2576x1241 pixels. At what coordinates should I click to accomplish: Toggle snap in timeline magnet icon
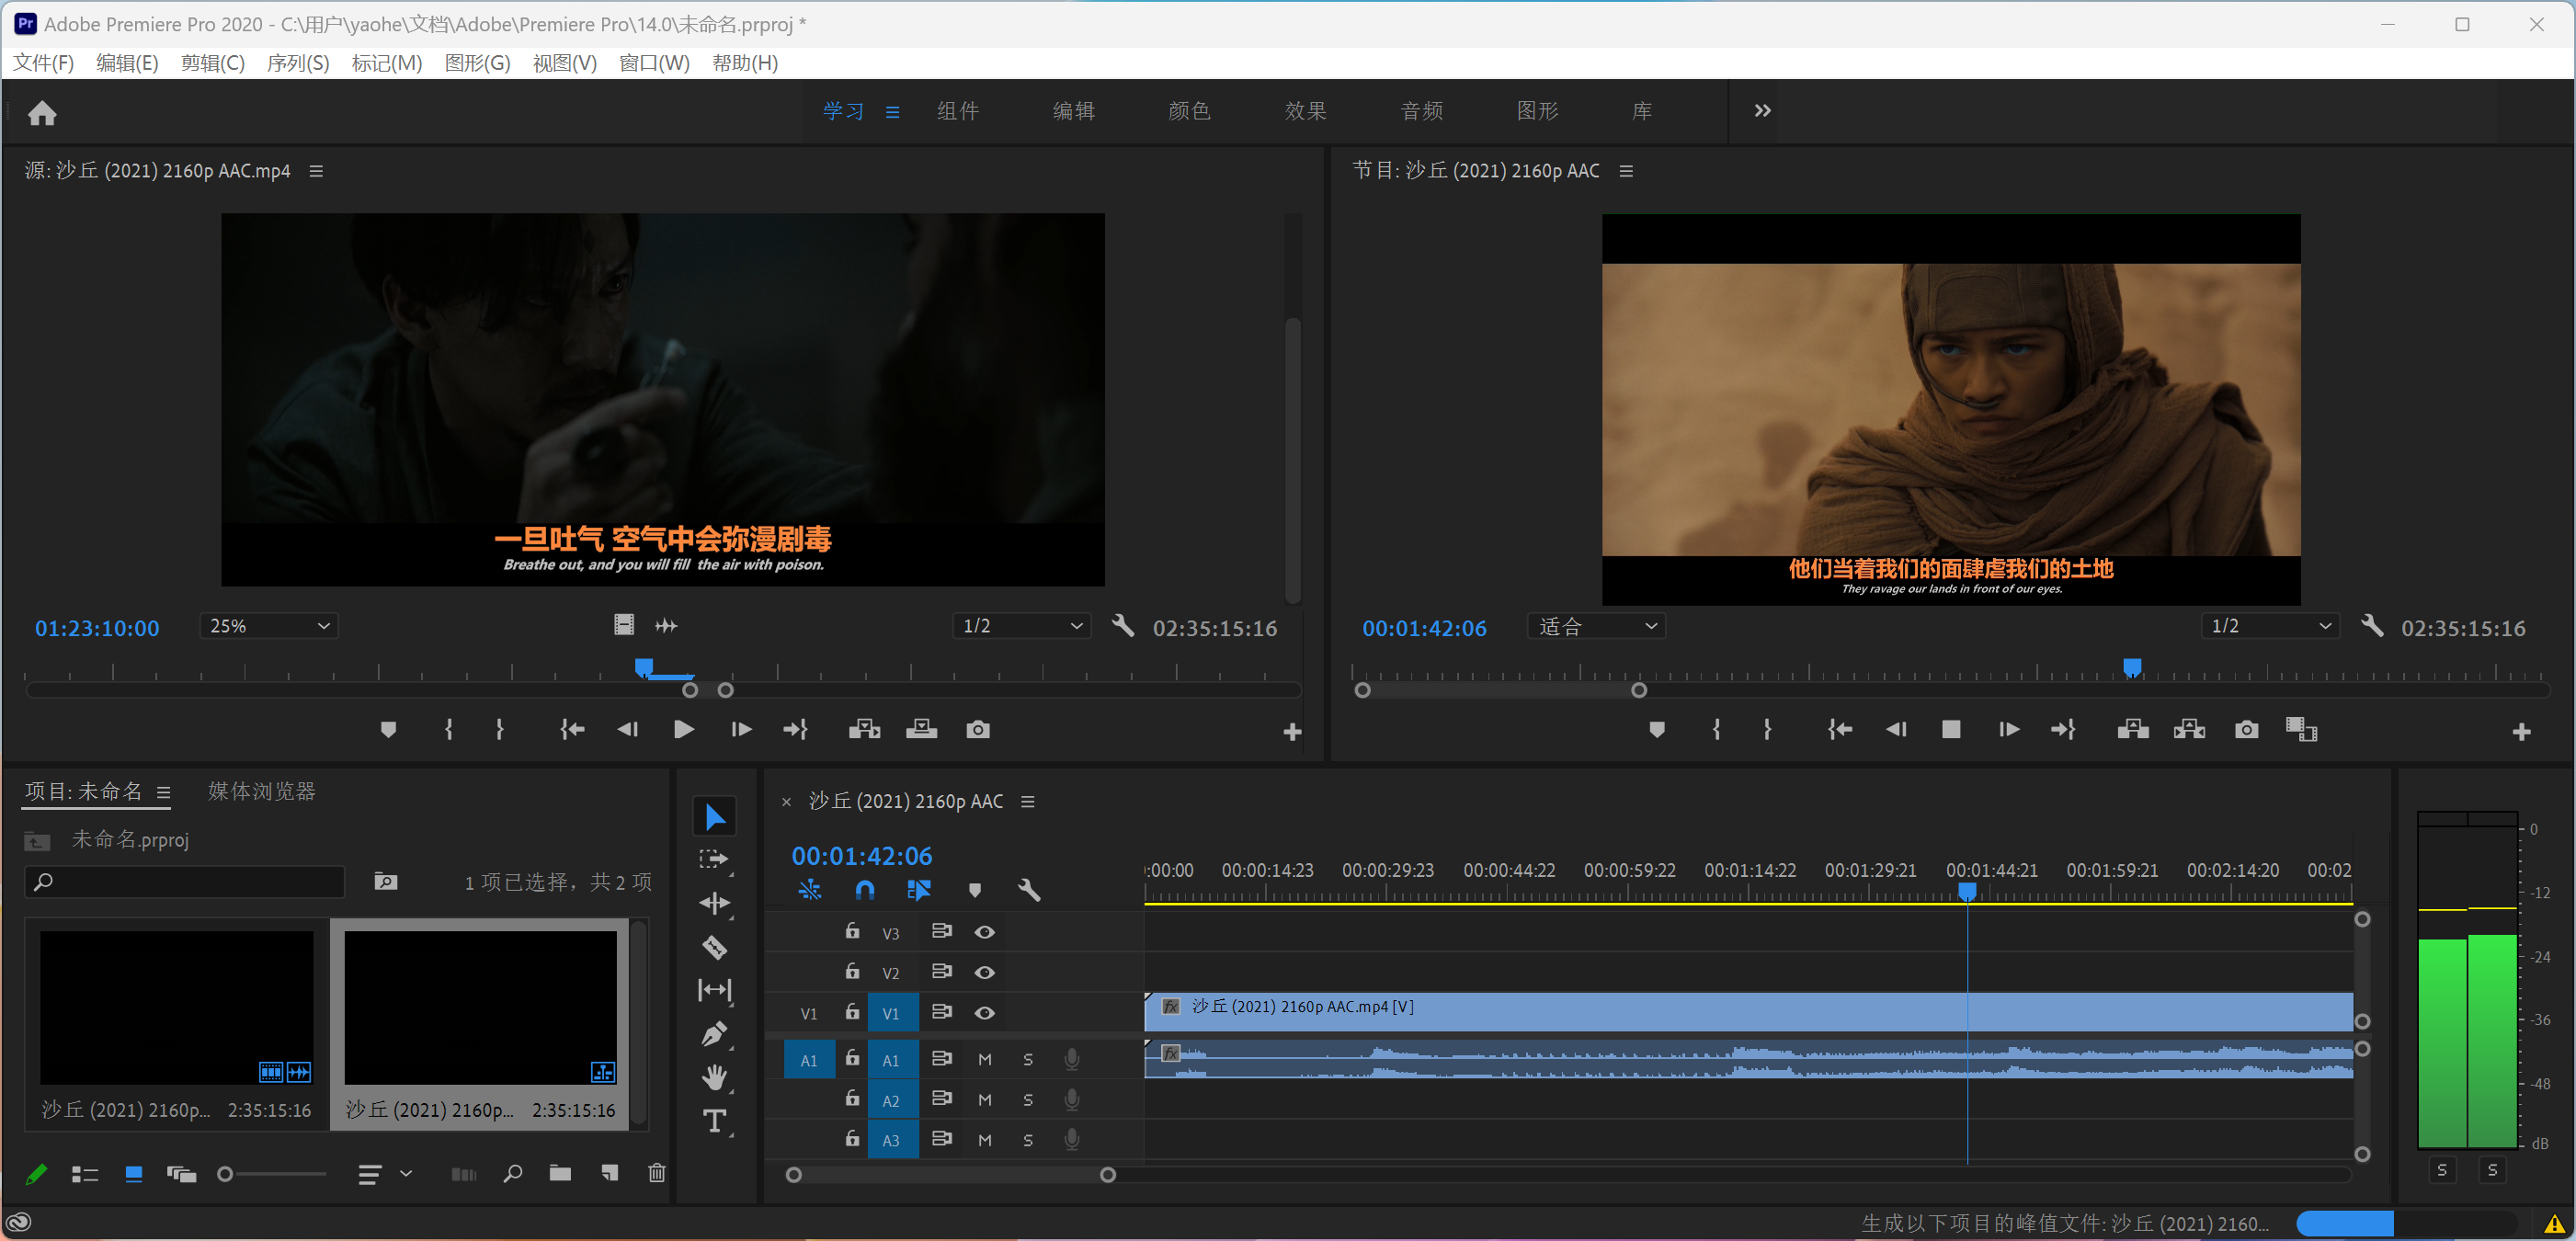pos(865,889)
